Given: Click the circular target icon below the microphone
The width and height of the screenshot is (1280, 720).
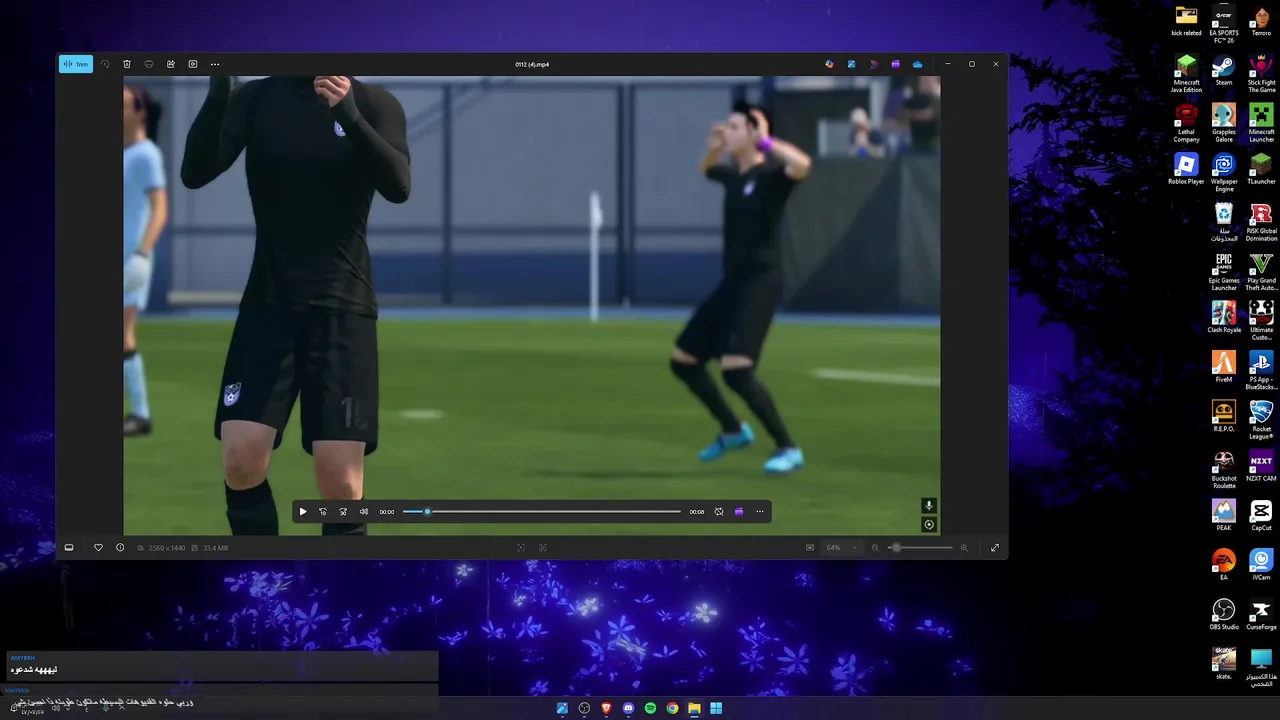Looking at the screenshot, I should [x=929, y=525].
